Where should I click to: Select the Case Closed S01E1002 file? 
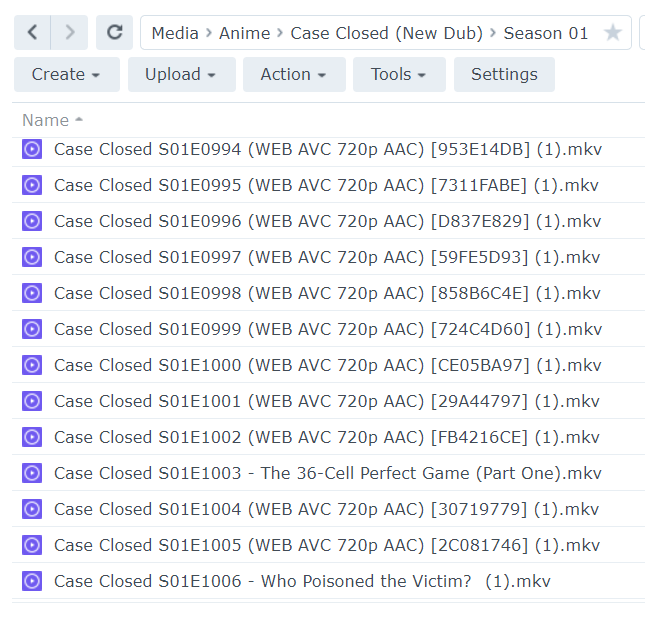pyautogui.click(x=327, y=437)
